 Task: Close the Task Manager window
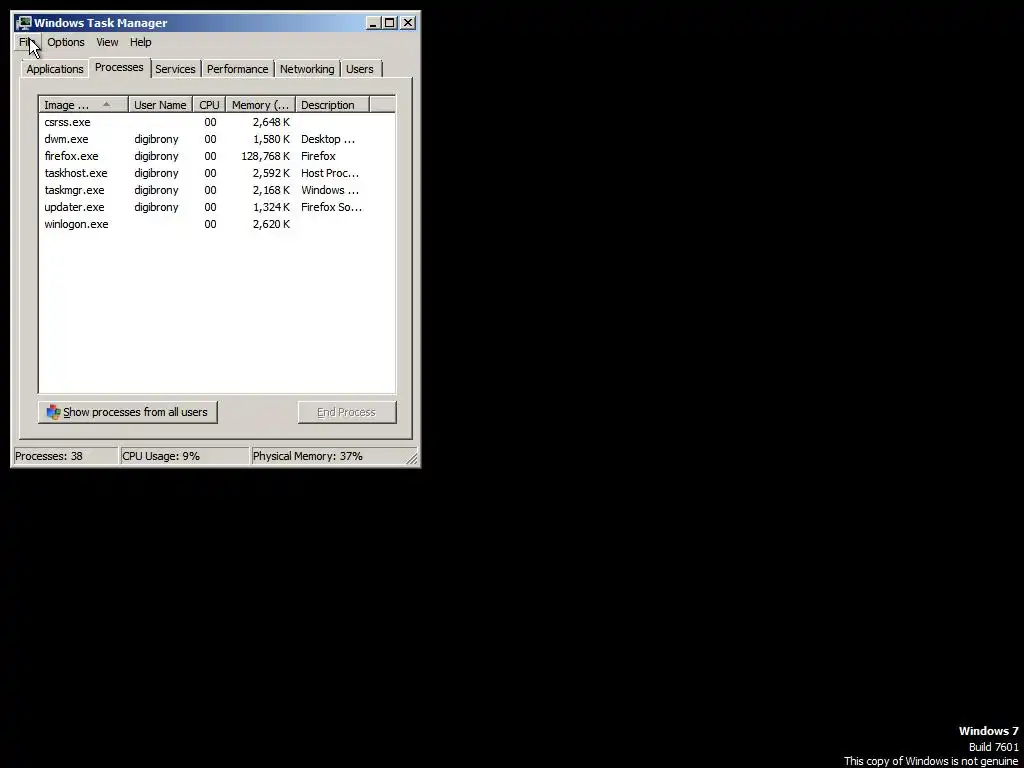(408, 23)
